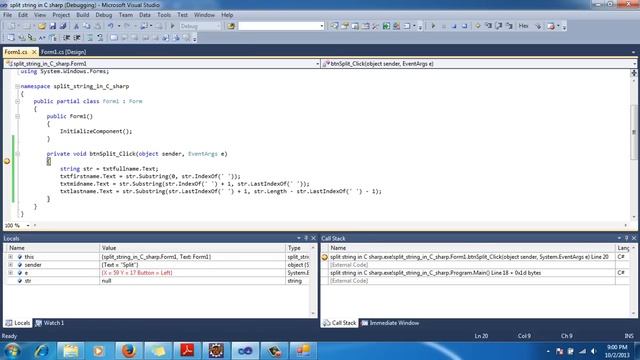Viewport: 640px width, 360px height.
Task: Open the btnSplit_Click member dropdown
Action: click(x=634, y=64)
